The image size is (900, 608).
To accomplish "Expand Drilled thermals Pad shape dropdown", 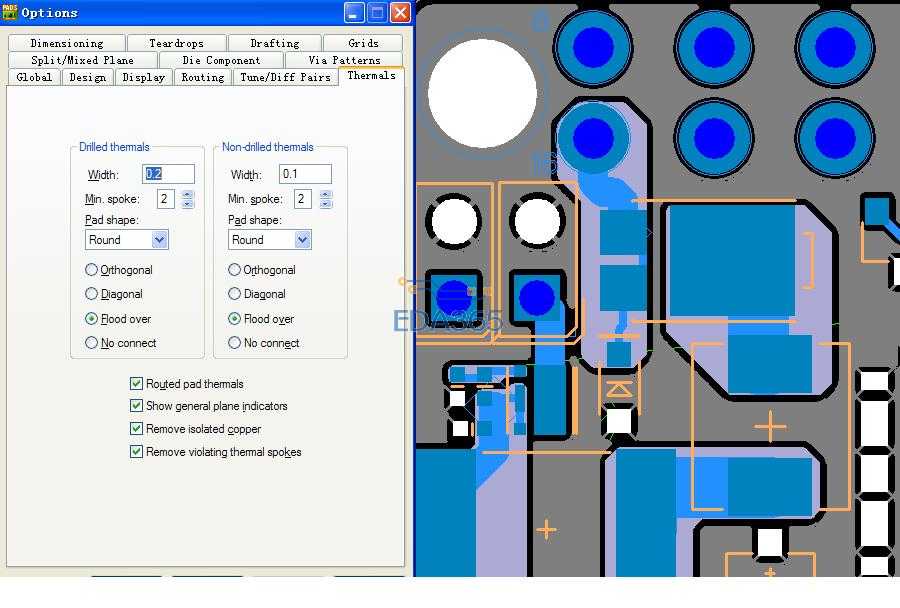I will (160, 240).
